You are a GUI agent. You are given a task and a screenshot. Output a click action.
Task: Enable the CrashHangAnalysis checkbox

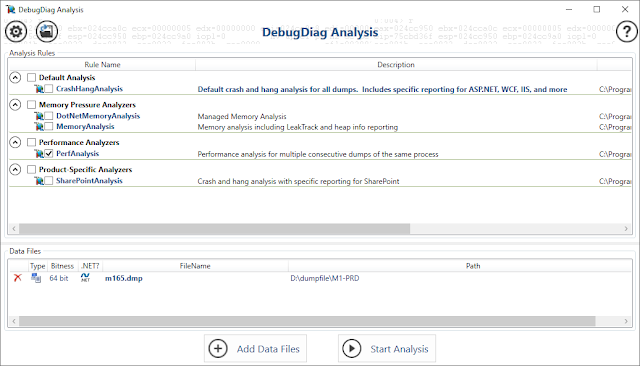(x=49, y=89)
